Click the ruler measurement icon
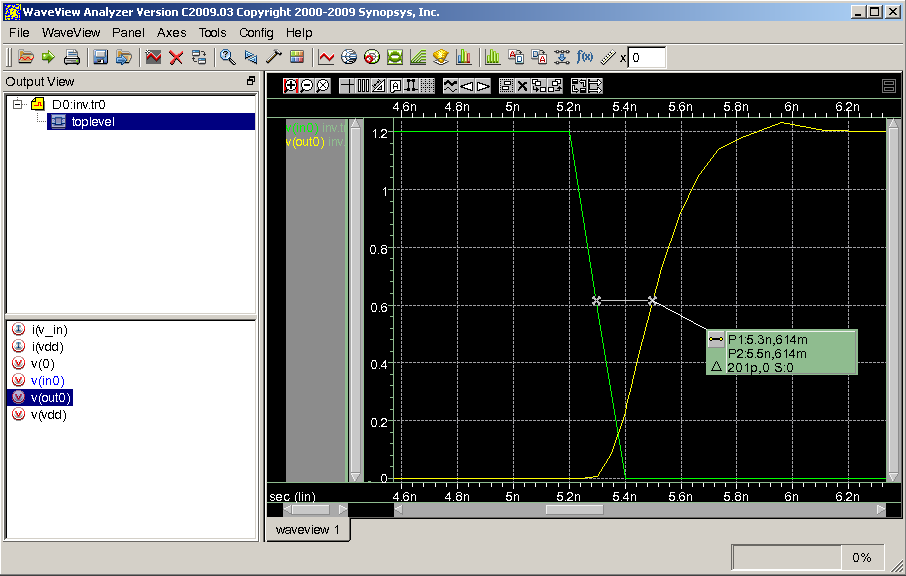The width and height of the screenshot is (906, 576). [x=608, y=57]
